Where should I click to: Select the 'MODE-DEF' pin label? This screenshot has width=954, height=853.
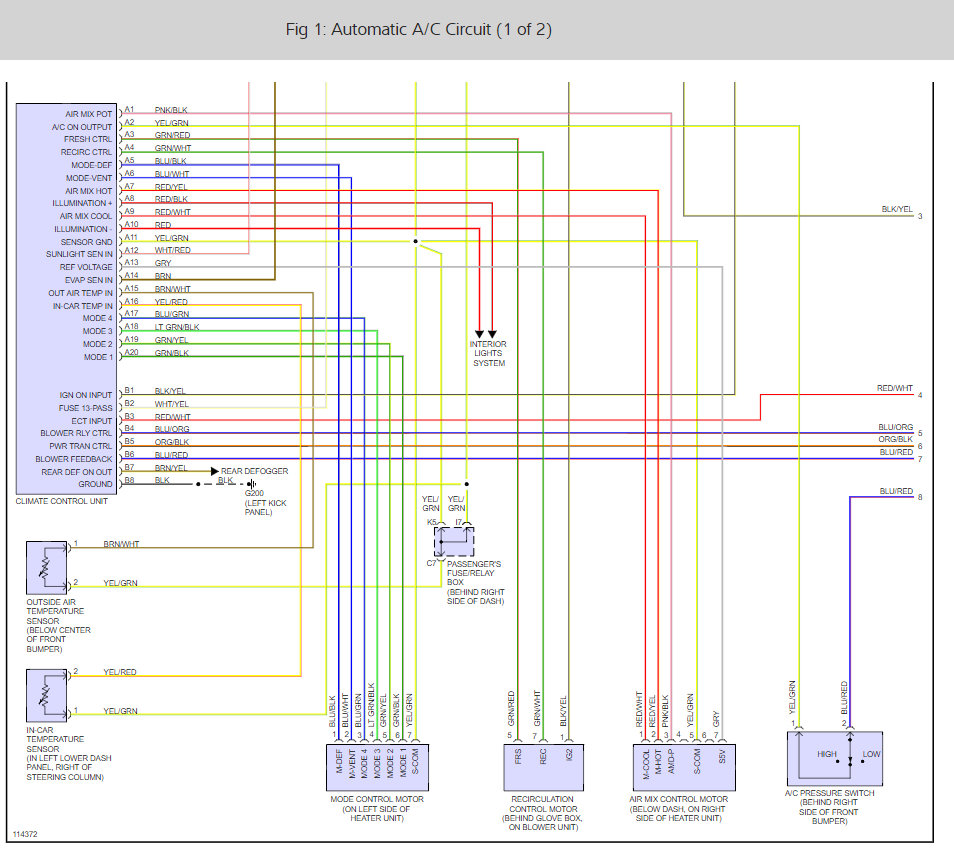(x=92, y=165)
